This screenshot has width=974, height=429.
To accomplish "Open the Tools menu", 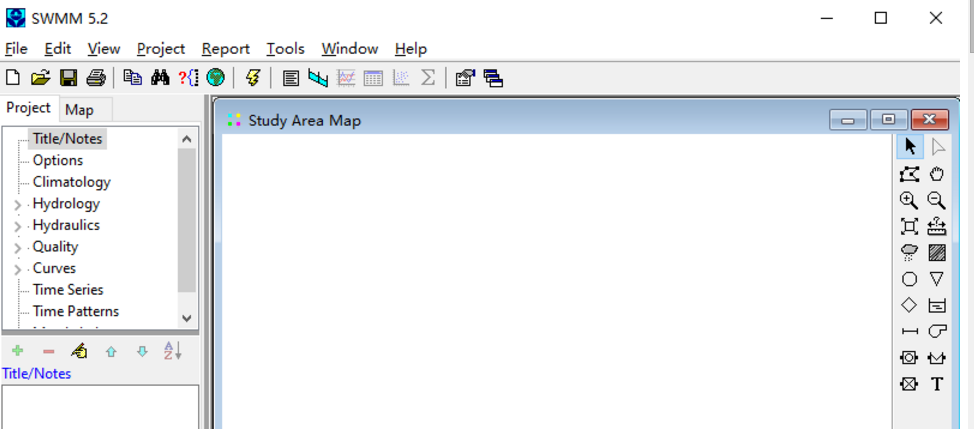I will [x=285, y=48].
